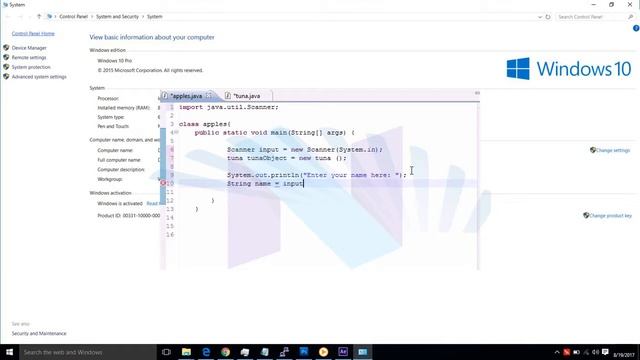Click the Advanced system settings shield icon
The height and width of the screenshot is (360, 640).
coord(6,77)
